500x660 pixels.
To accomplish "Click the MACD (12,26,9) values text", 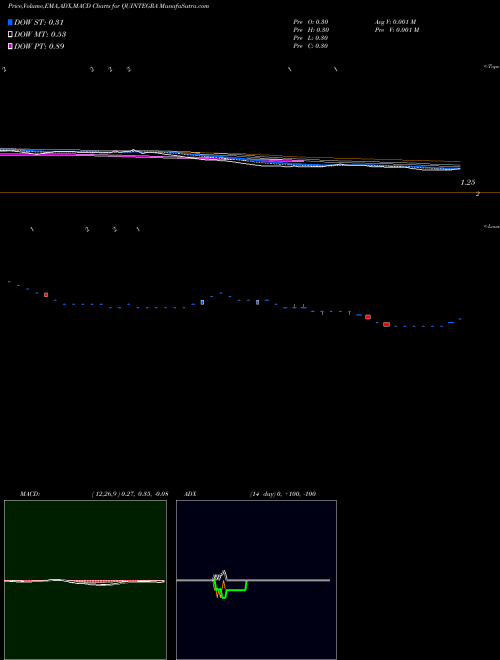I will click(x=130, y=494).
